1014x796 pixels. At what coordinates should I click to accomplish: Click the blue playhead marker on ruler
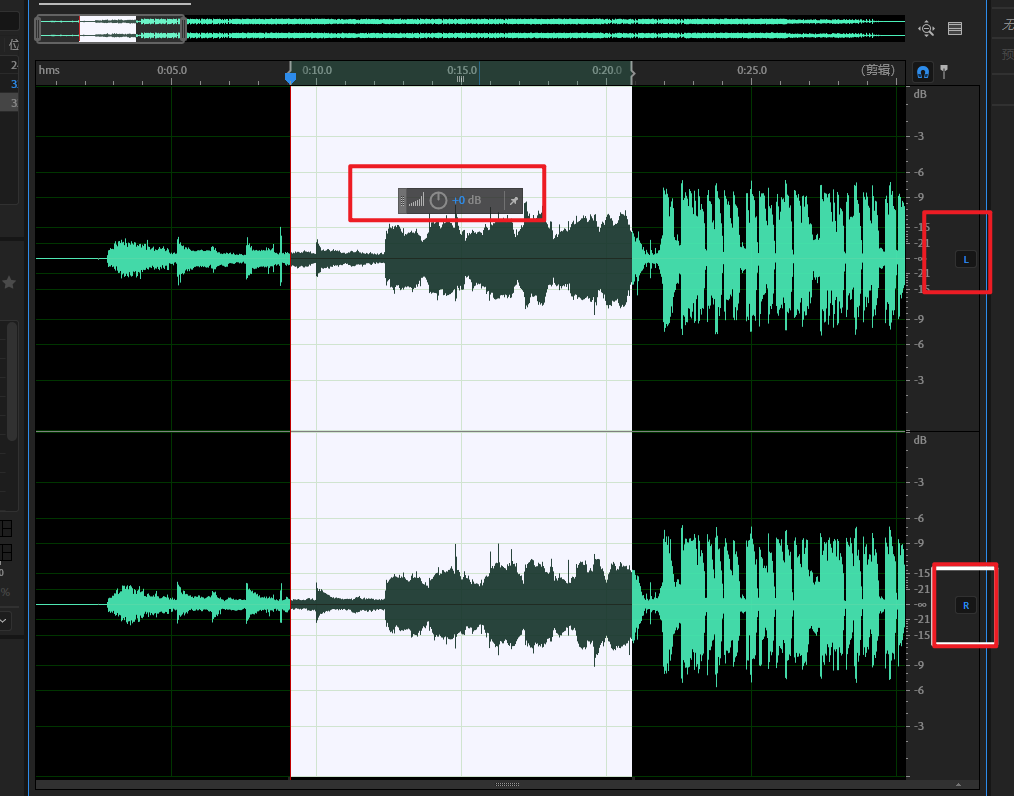[x=290, y=78]
